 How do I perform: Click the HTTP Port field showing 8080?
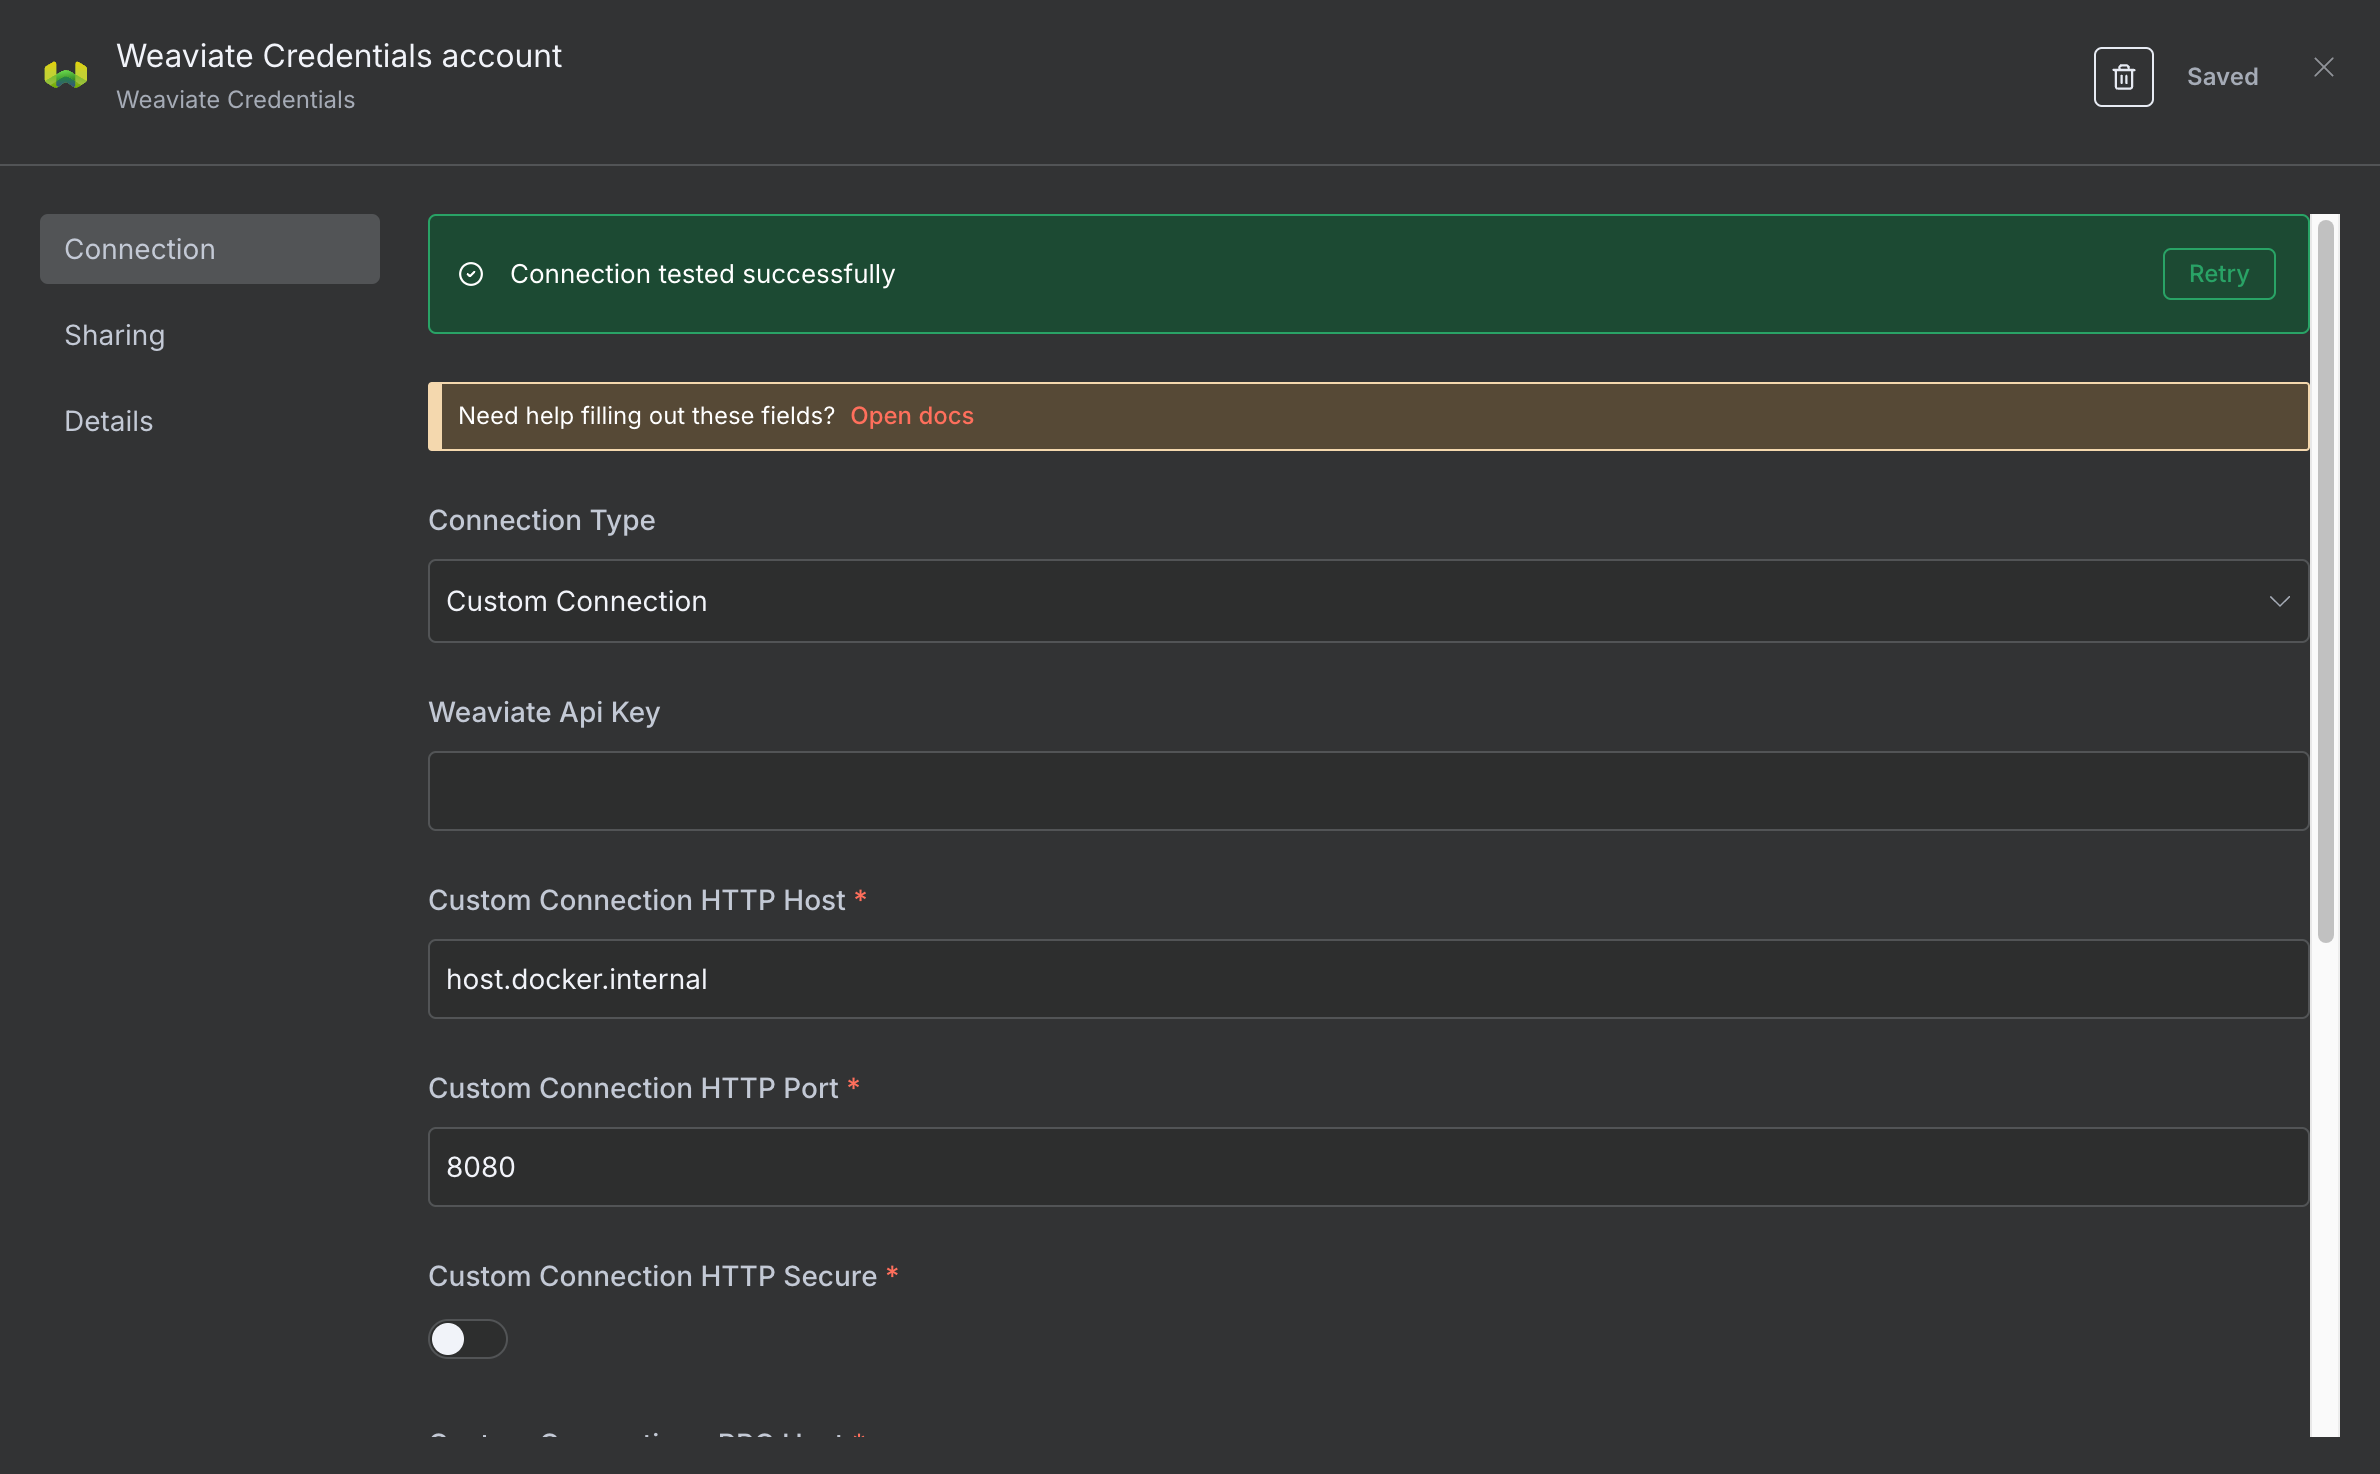(1366, 1166)
